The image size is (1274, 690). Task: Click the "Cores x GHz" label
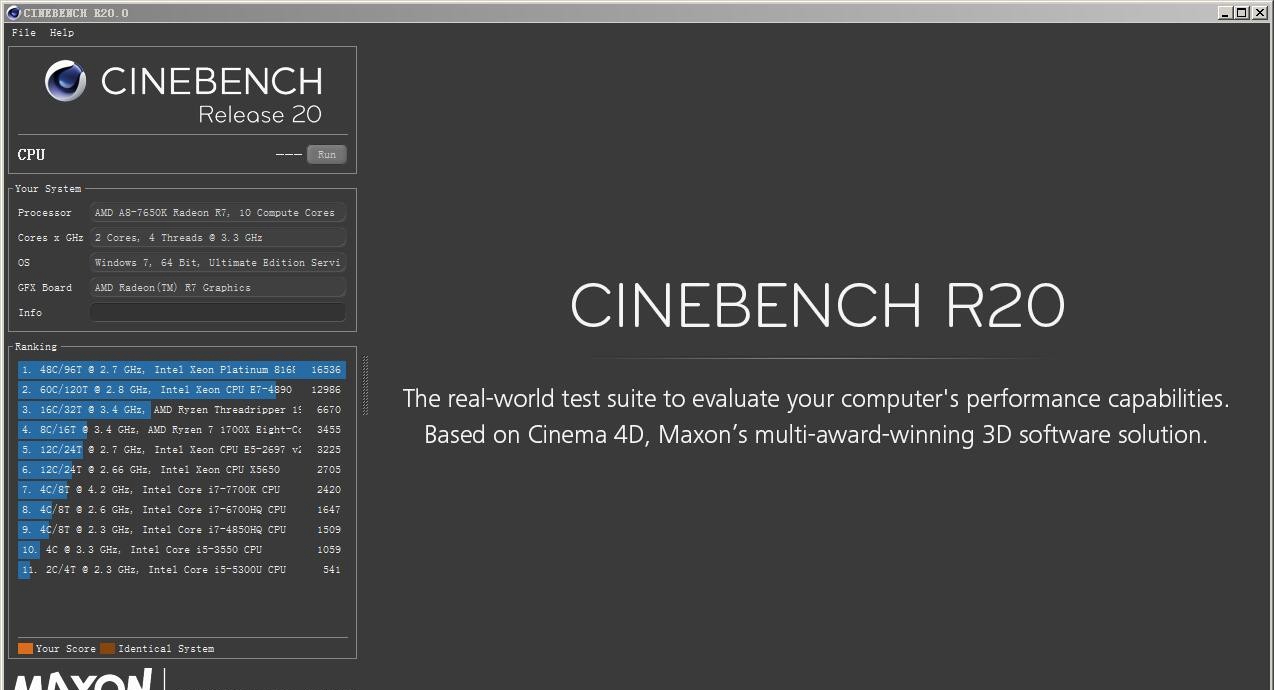(51, 238)
